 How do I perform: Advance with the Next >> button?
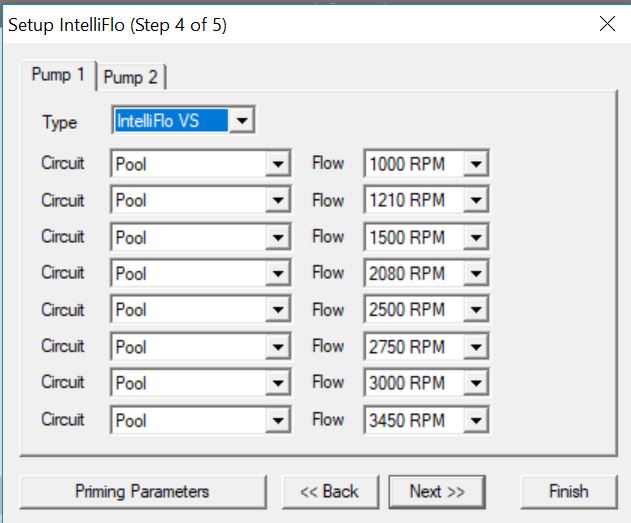point(437,492)
